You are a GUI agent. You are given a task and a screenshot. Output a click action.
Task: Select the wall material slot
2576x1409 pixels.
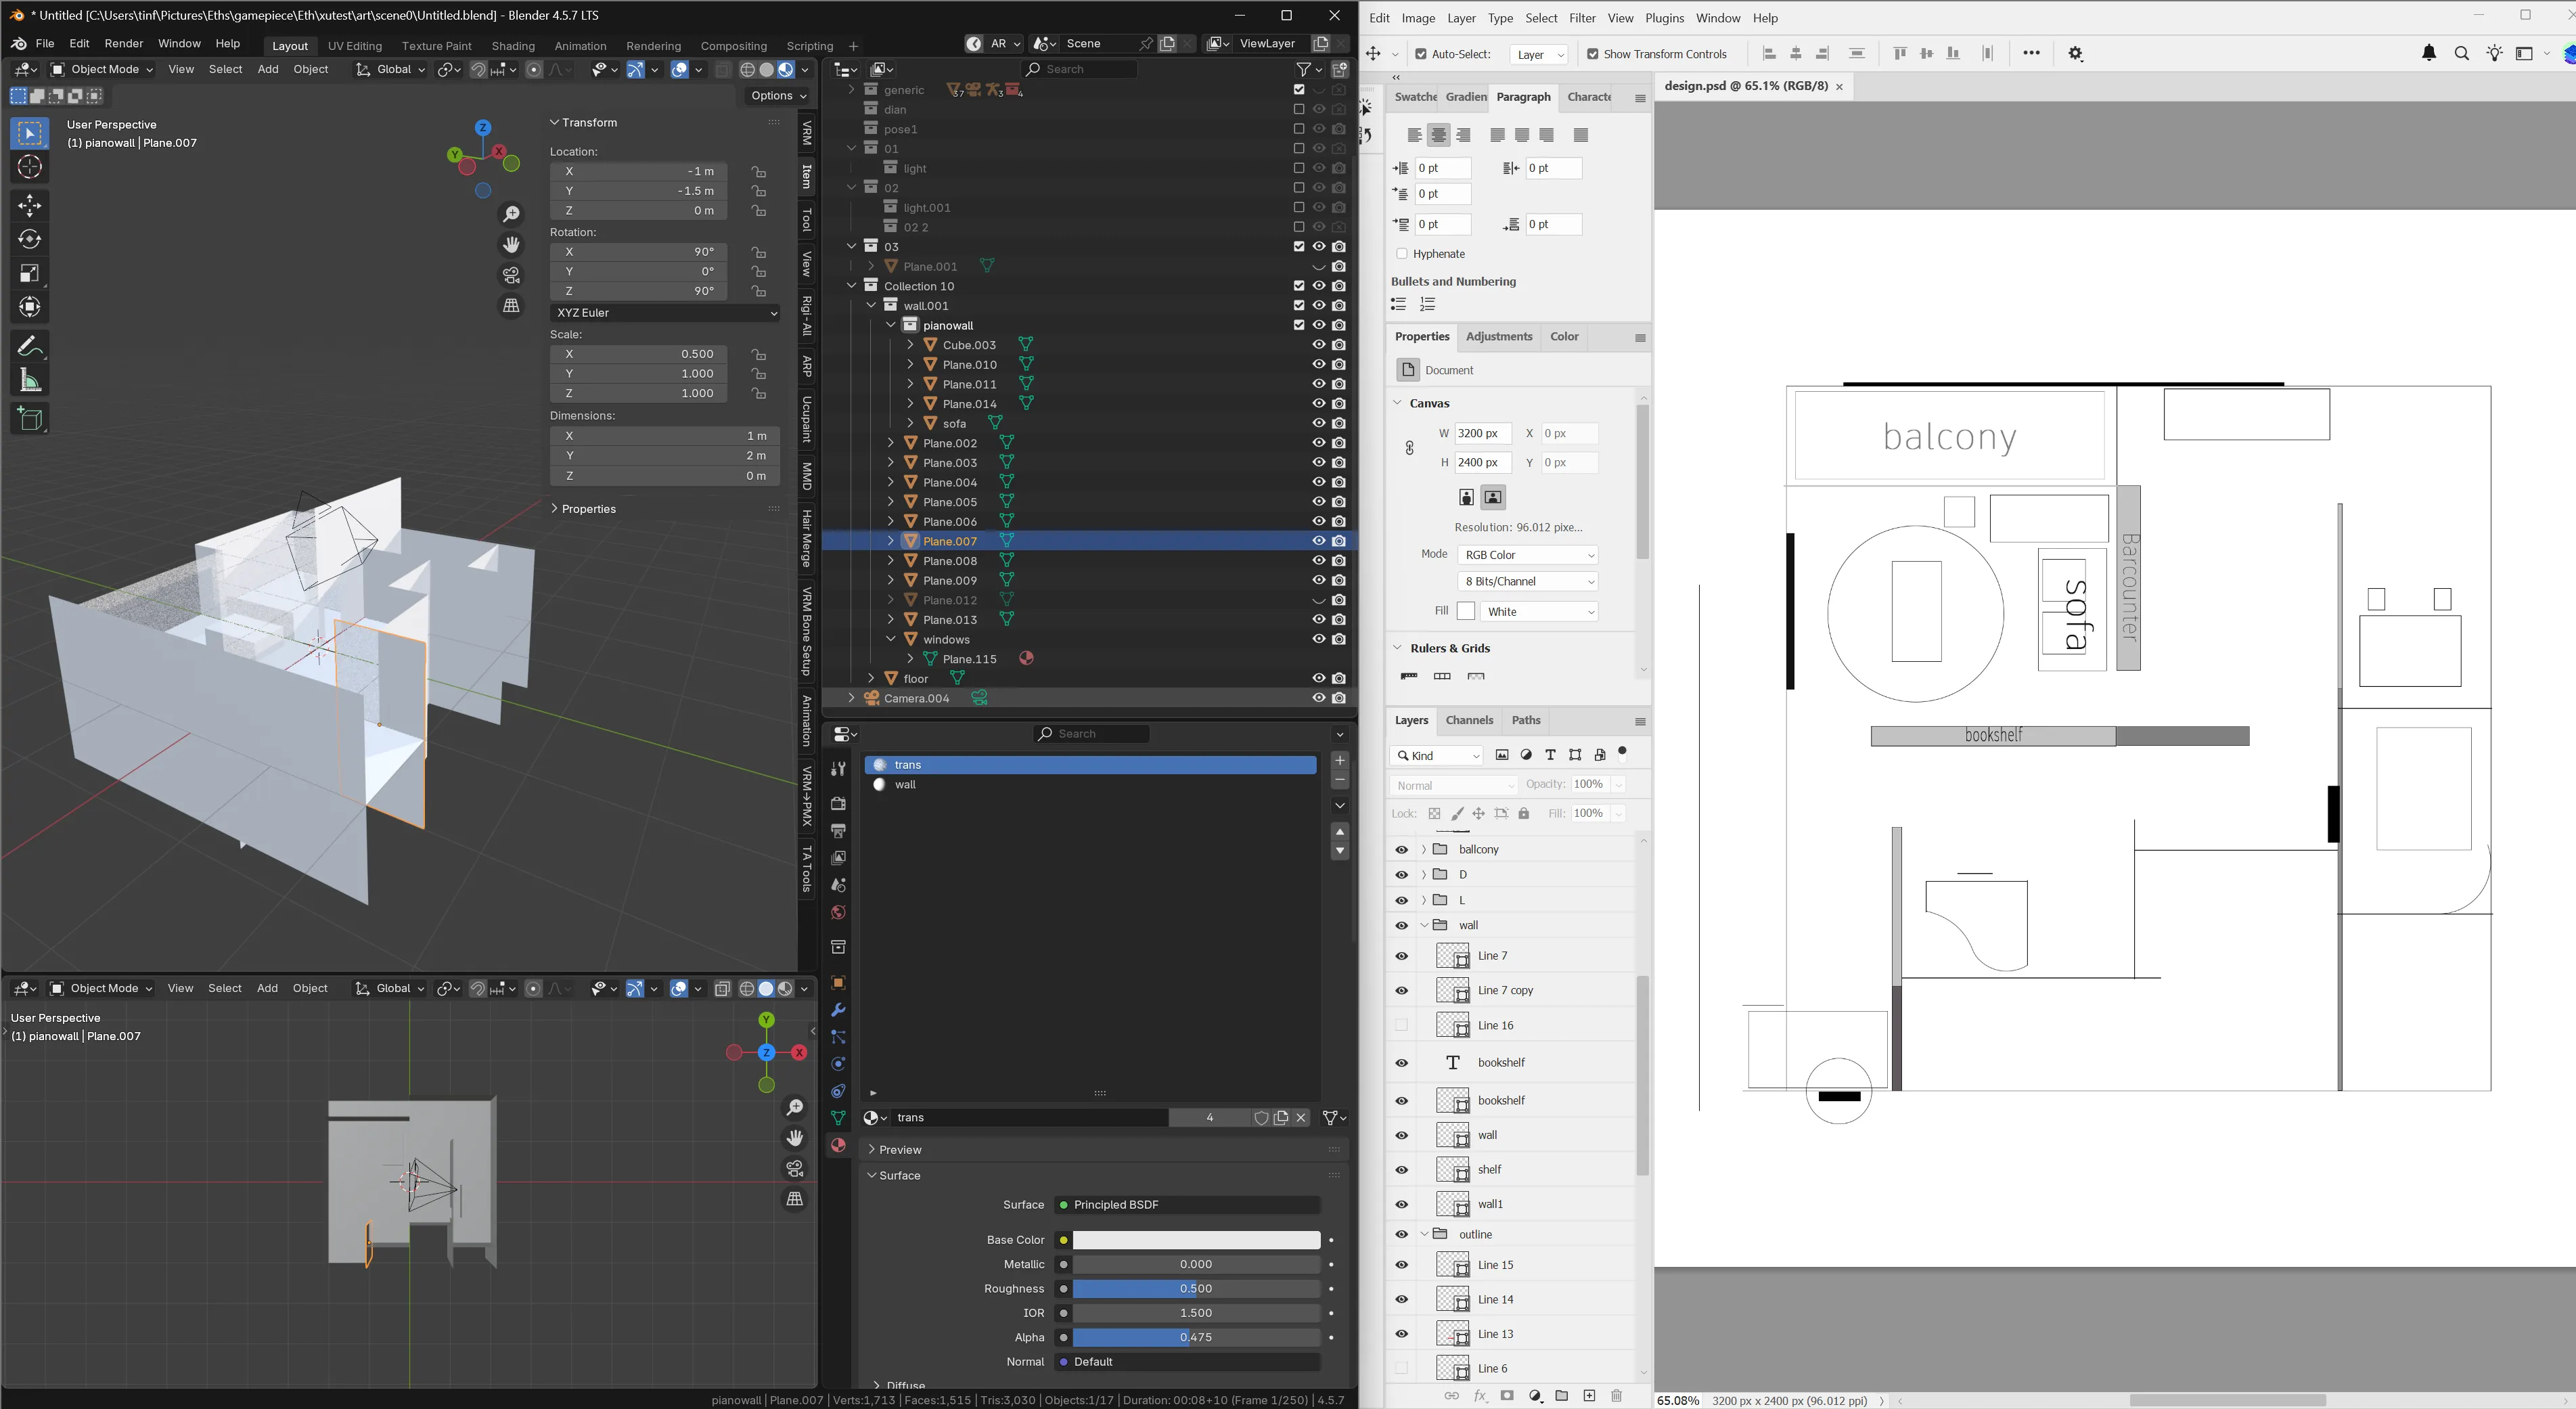(x=1090, y=785)
